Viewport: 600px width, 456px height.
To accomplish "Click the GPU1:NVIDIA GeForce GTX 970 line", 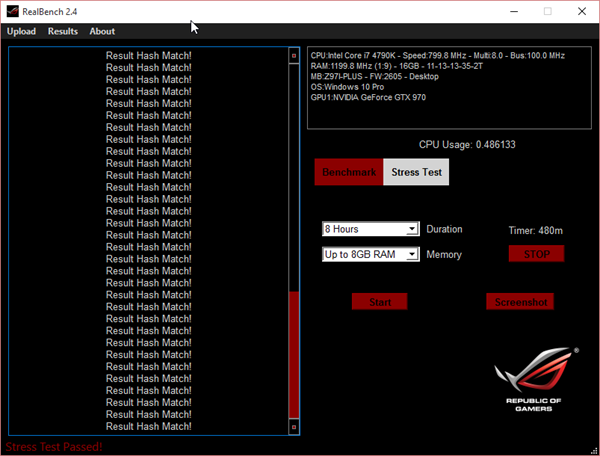I will (x=368, y=97).
